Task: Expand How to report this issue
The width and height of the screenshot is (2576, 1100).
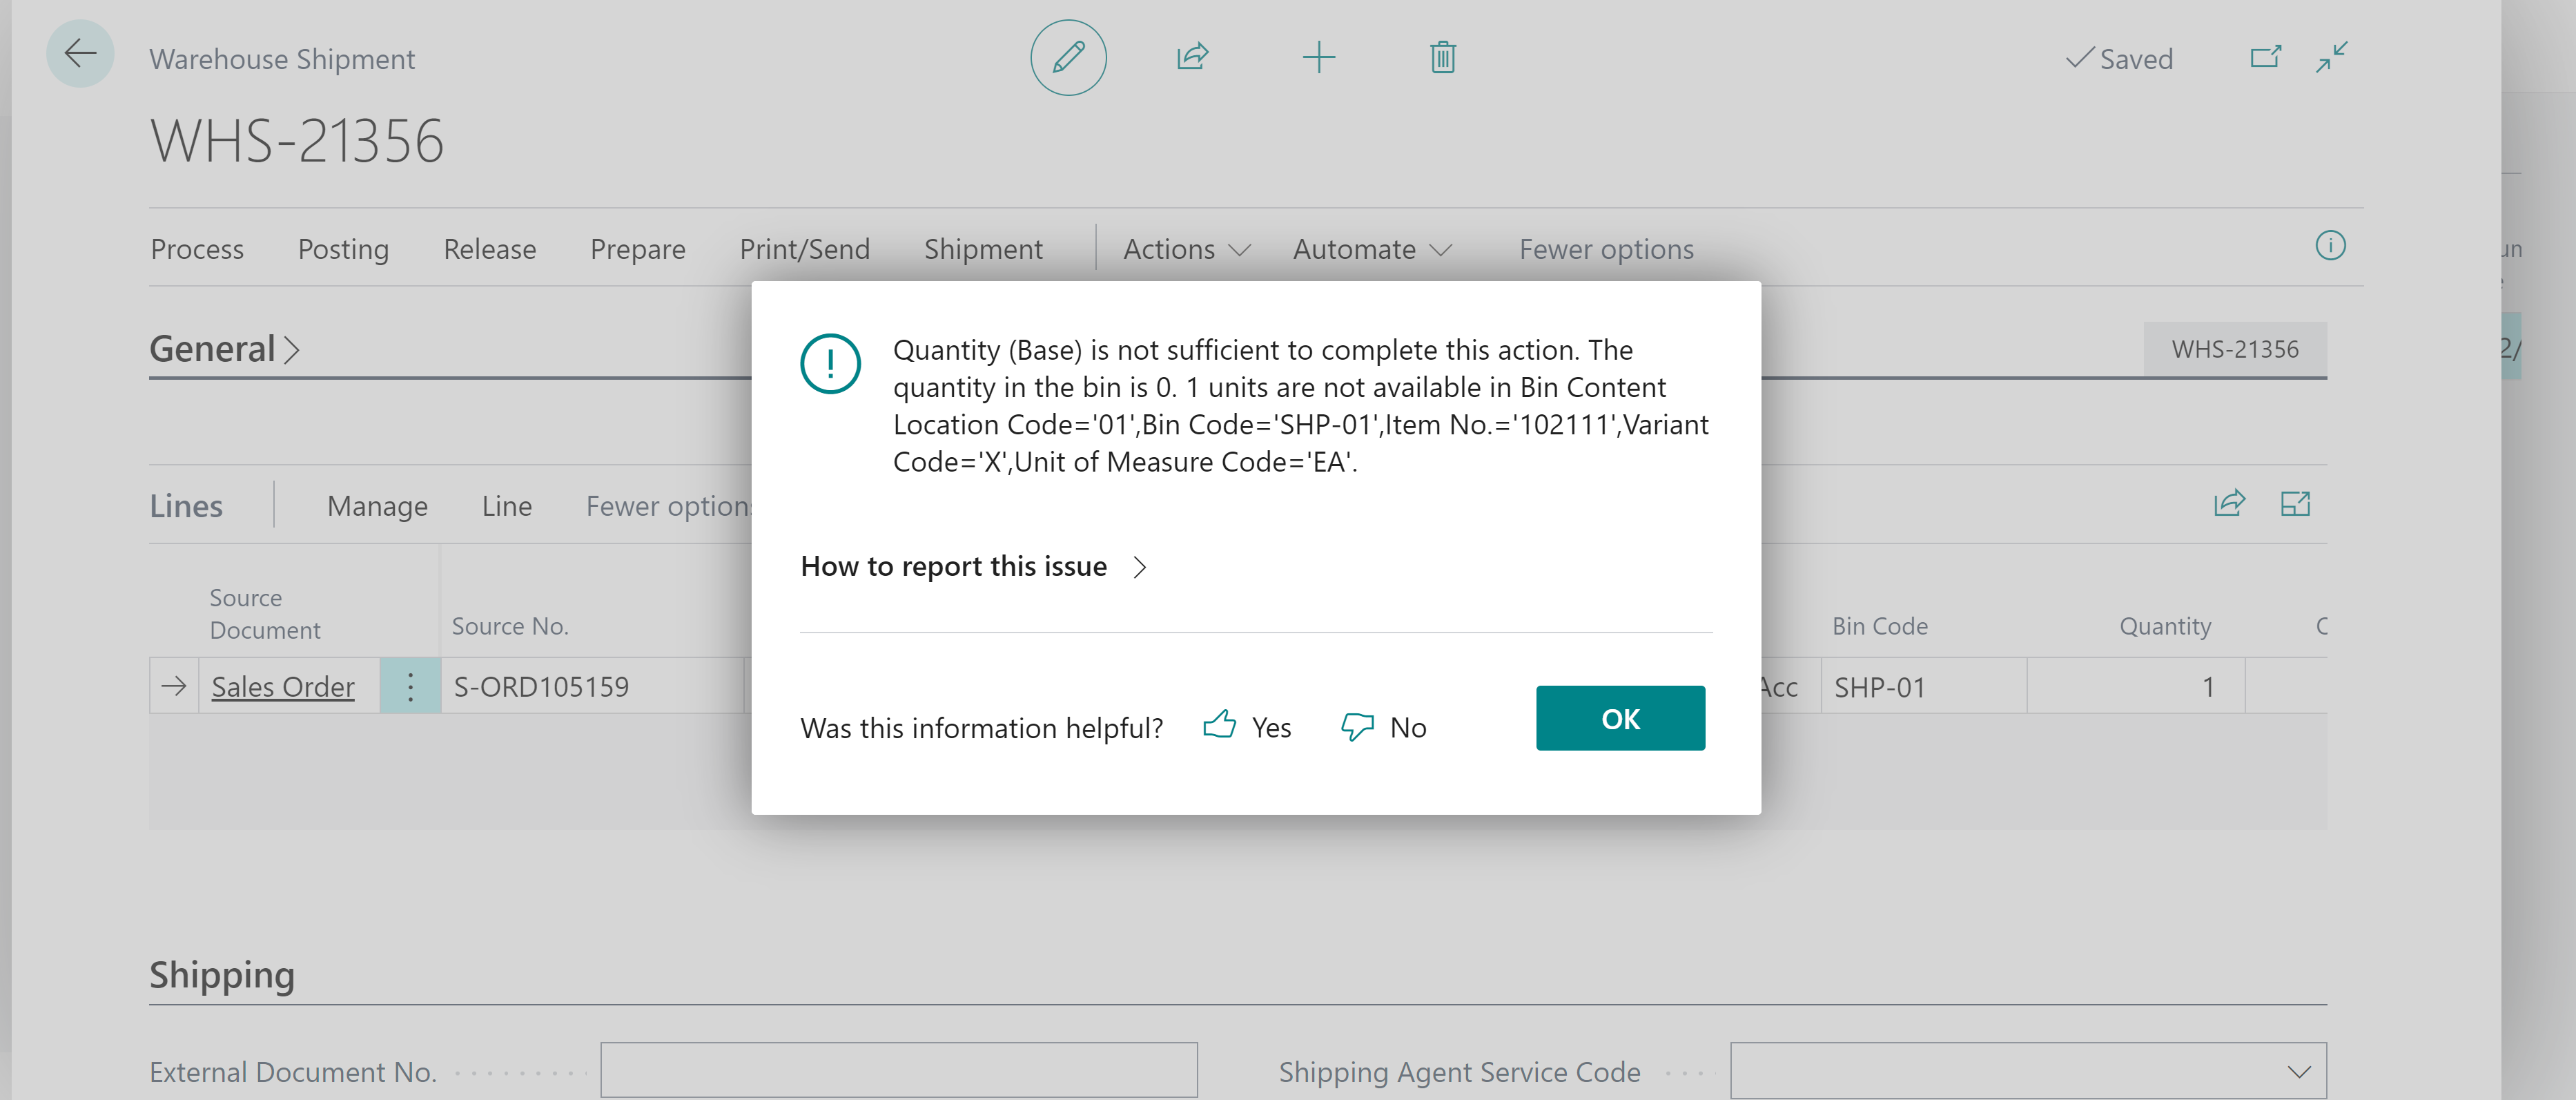Action: point(974,567)
